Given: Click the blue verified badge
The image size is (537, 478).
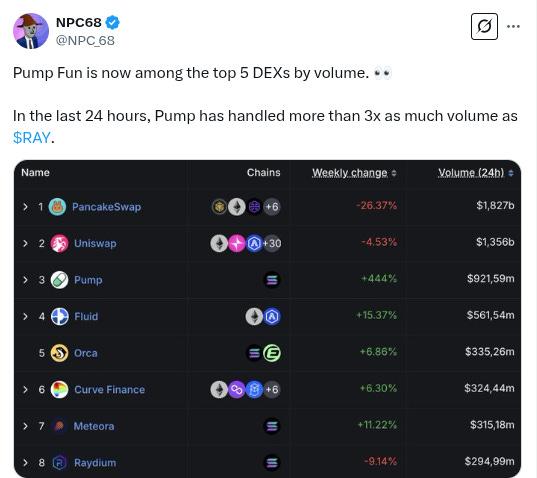Looking at the screenshot, I should tap(112, 23).
